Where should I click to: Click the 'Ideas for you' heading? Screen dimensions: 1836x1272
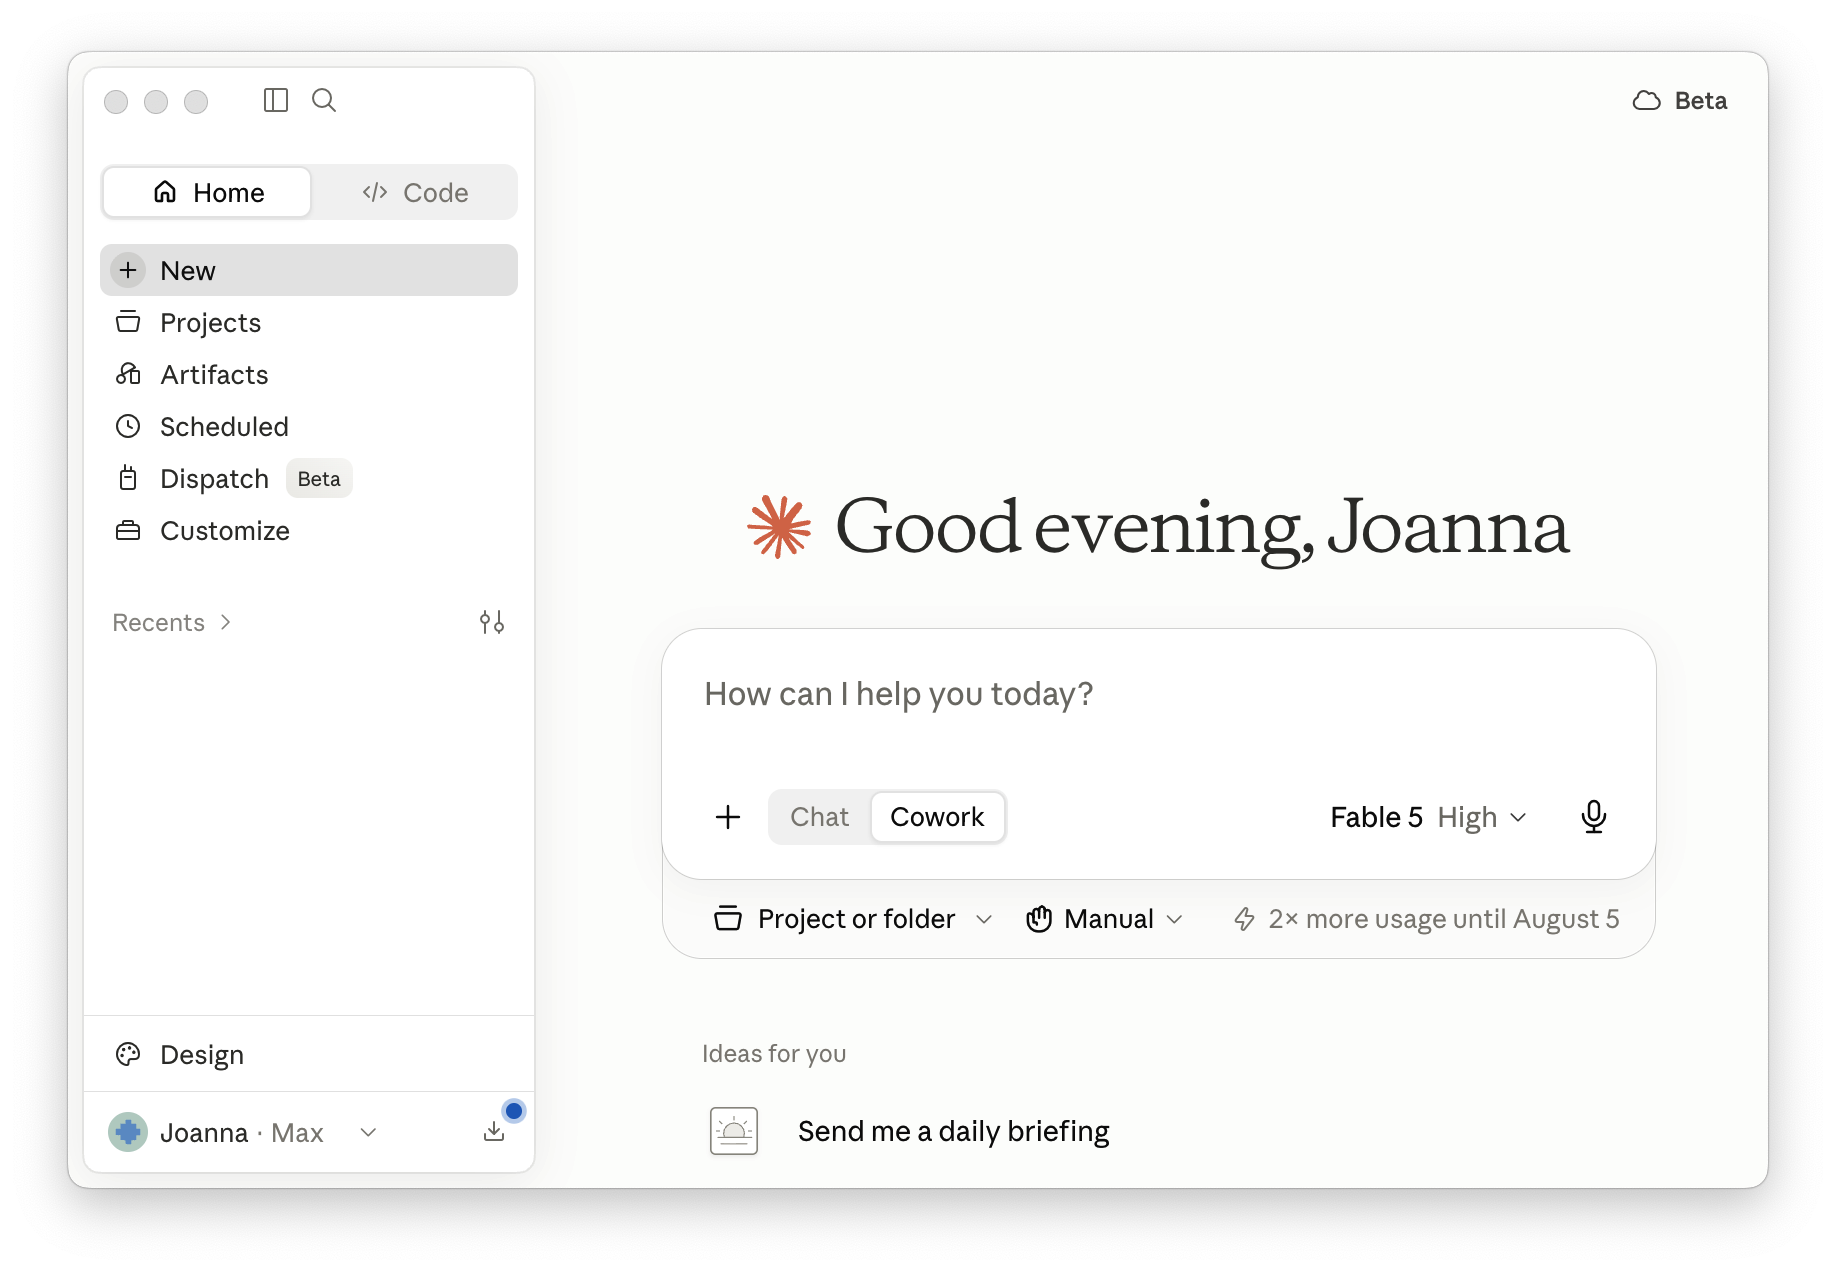(774, 1054)
